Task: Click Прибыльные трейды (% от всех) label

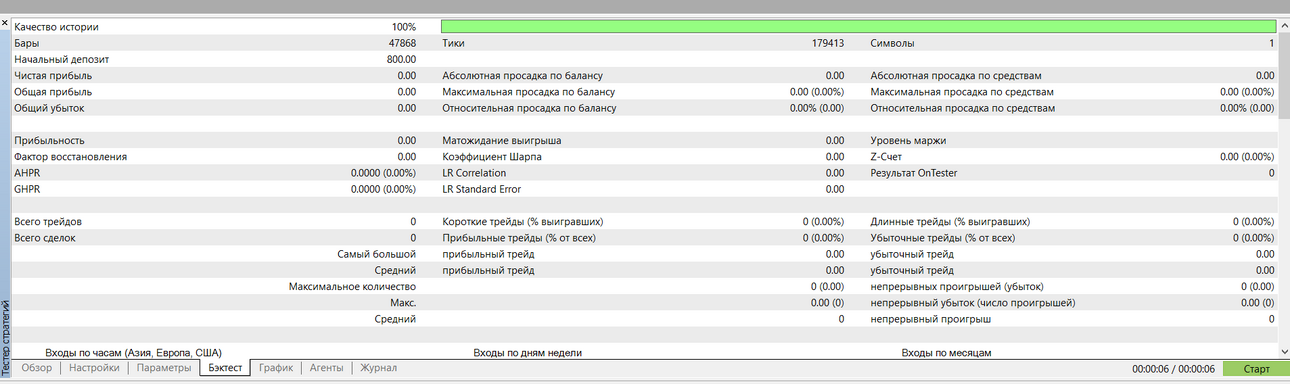Action: click(521, 237)
